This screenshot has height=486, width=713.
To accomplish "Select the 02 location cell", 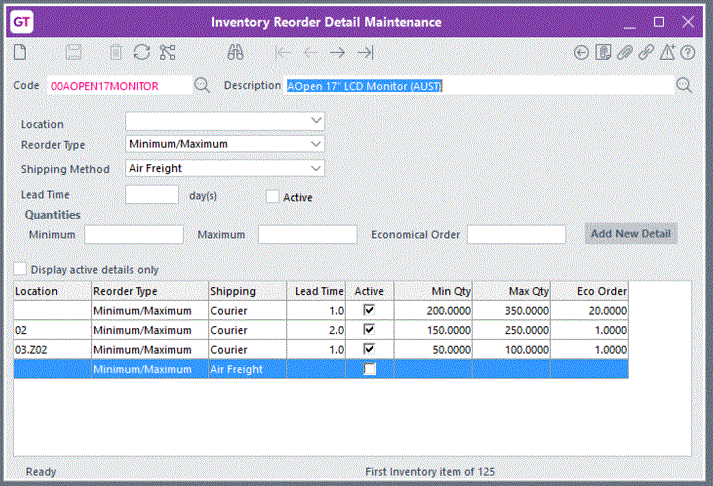I will click(x=52, y=330).
